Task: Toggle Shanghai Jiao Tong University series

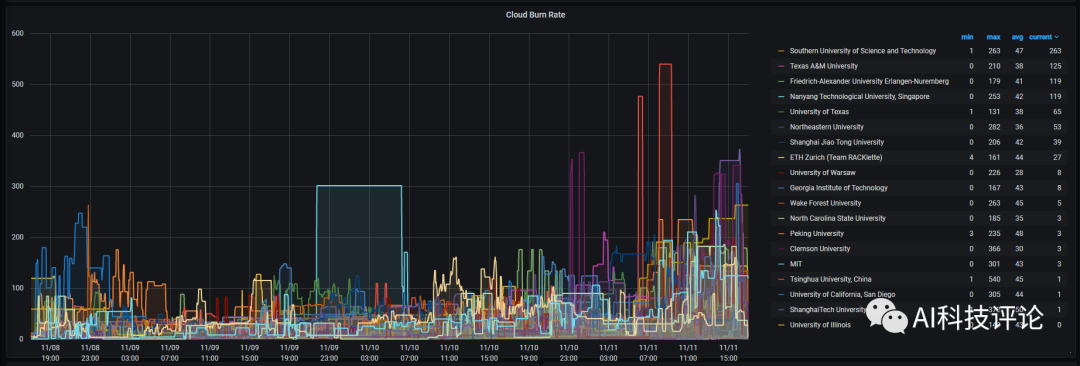Action: pyautogui.click(x=837, y=142)
